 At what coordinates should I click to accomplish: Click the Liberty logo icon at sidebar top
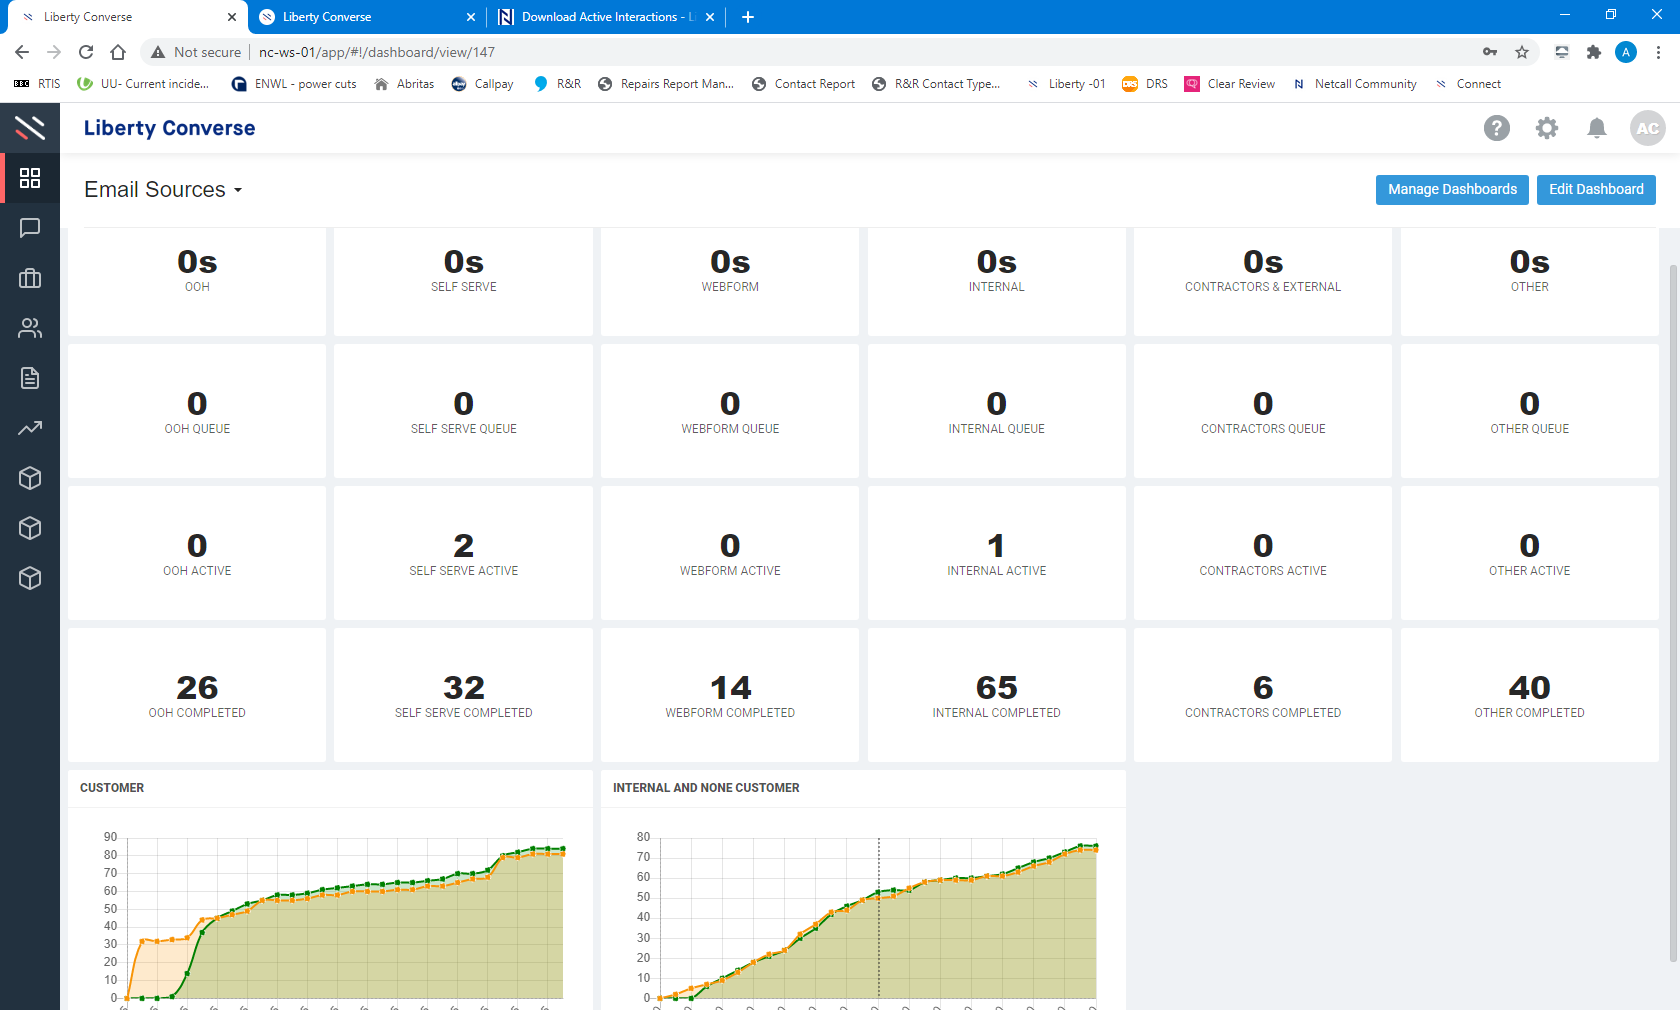(30, 128)
